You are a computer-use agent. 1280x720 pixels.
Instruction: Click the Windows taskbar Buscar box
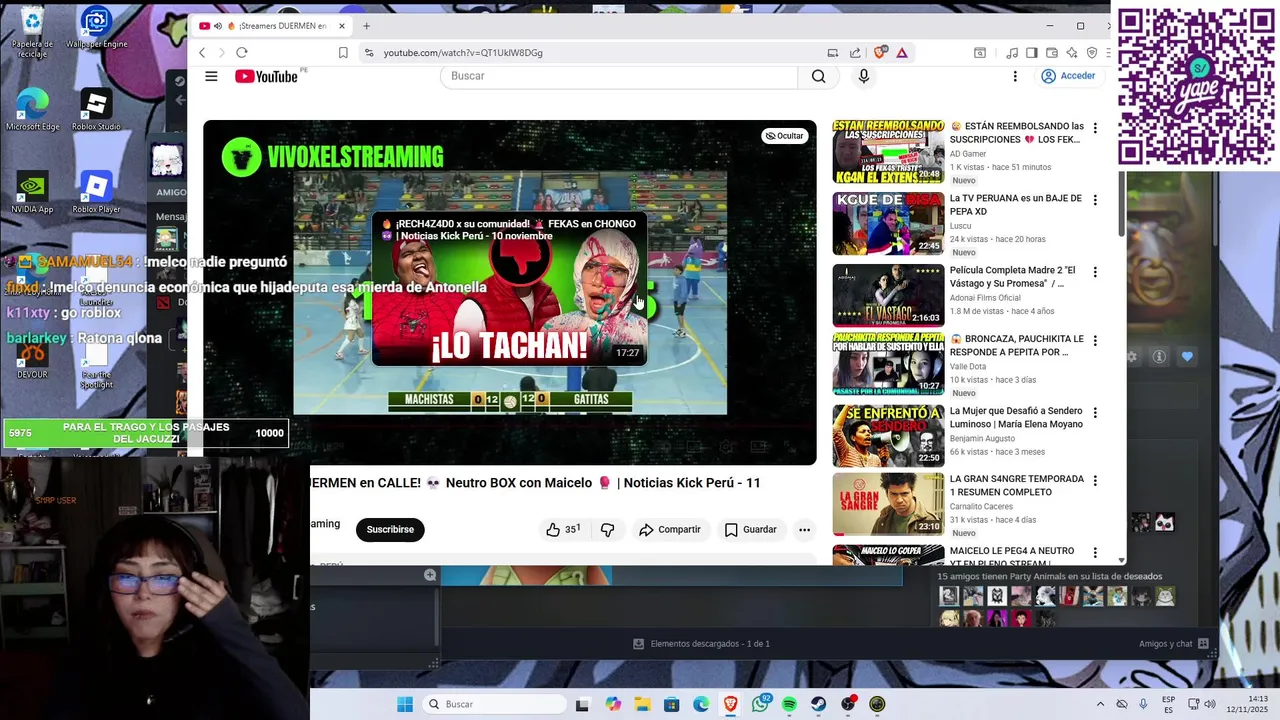[493, 704]
